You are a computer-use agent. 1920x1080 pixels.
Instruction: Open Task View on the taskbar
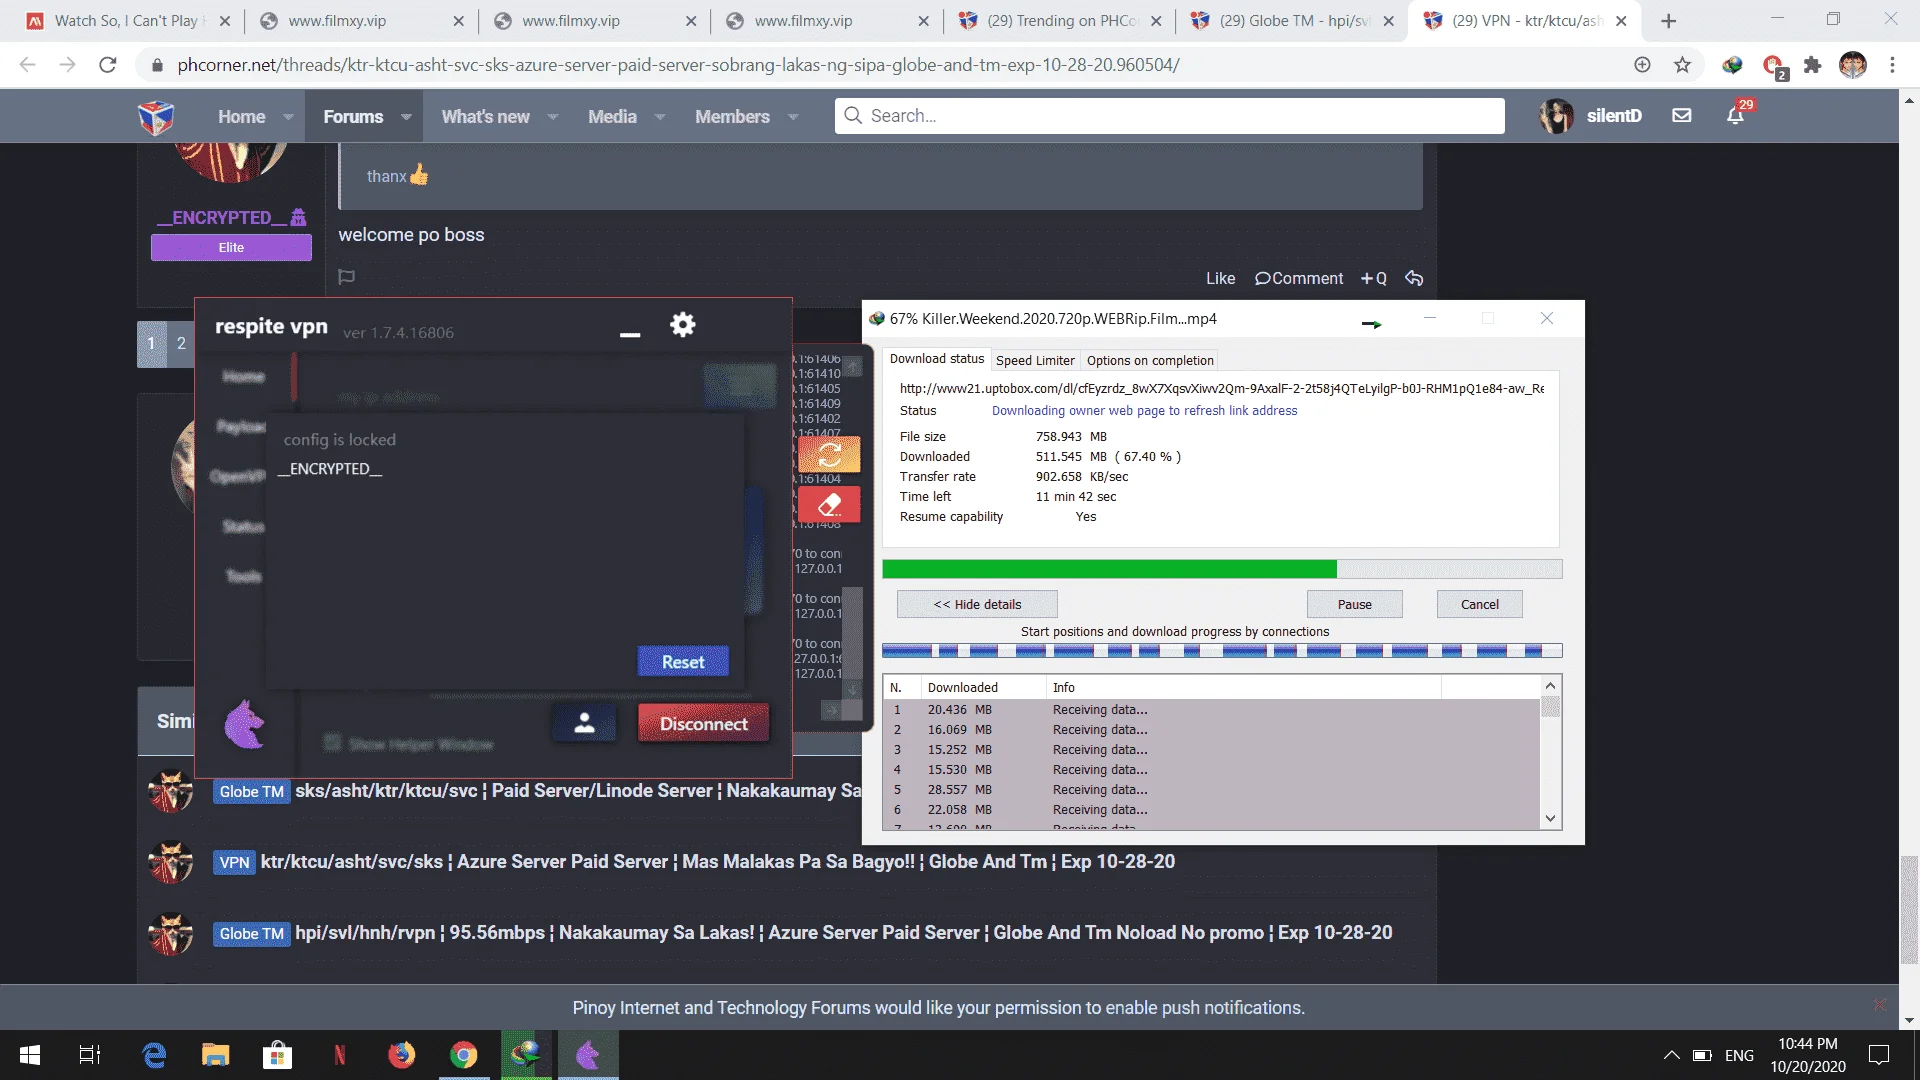tap(90, 1055)
